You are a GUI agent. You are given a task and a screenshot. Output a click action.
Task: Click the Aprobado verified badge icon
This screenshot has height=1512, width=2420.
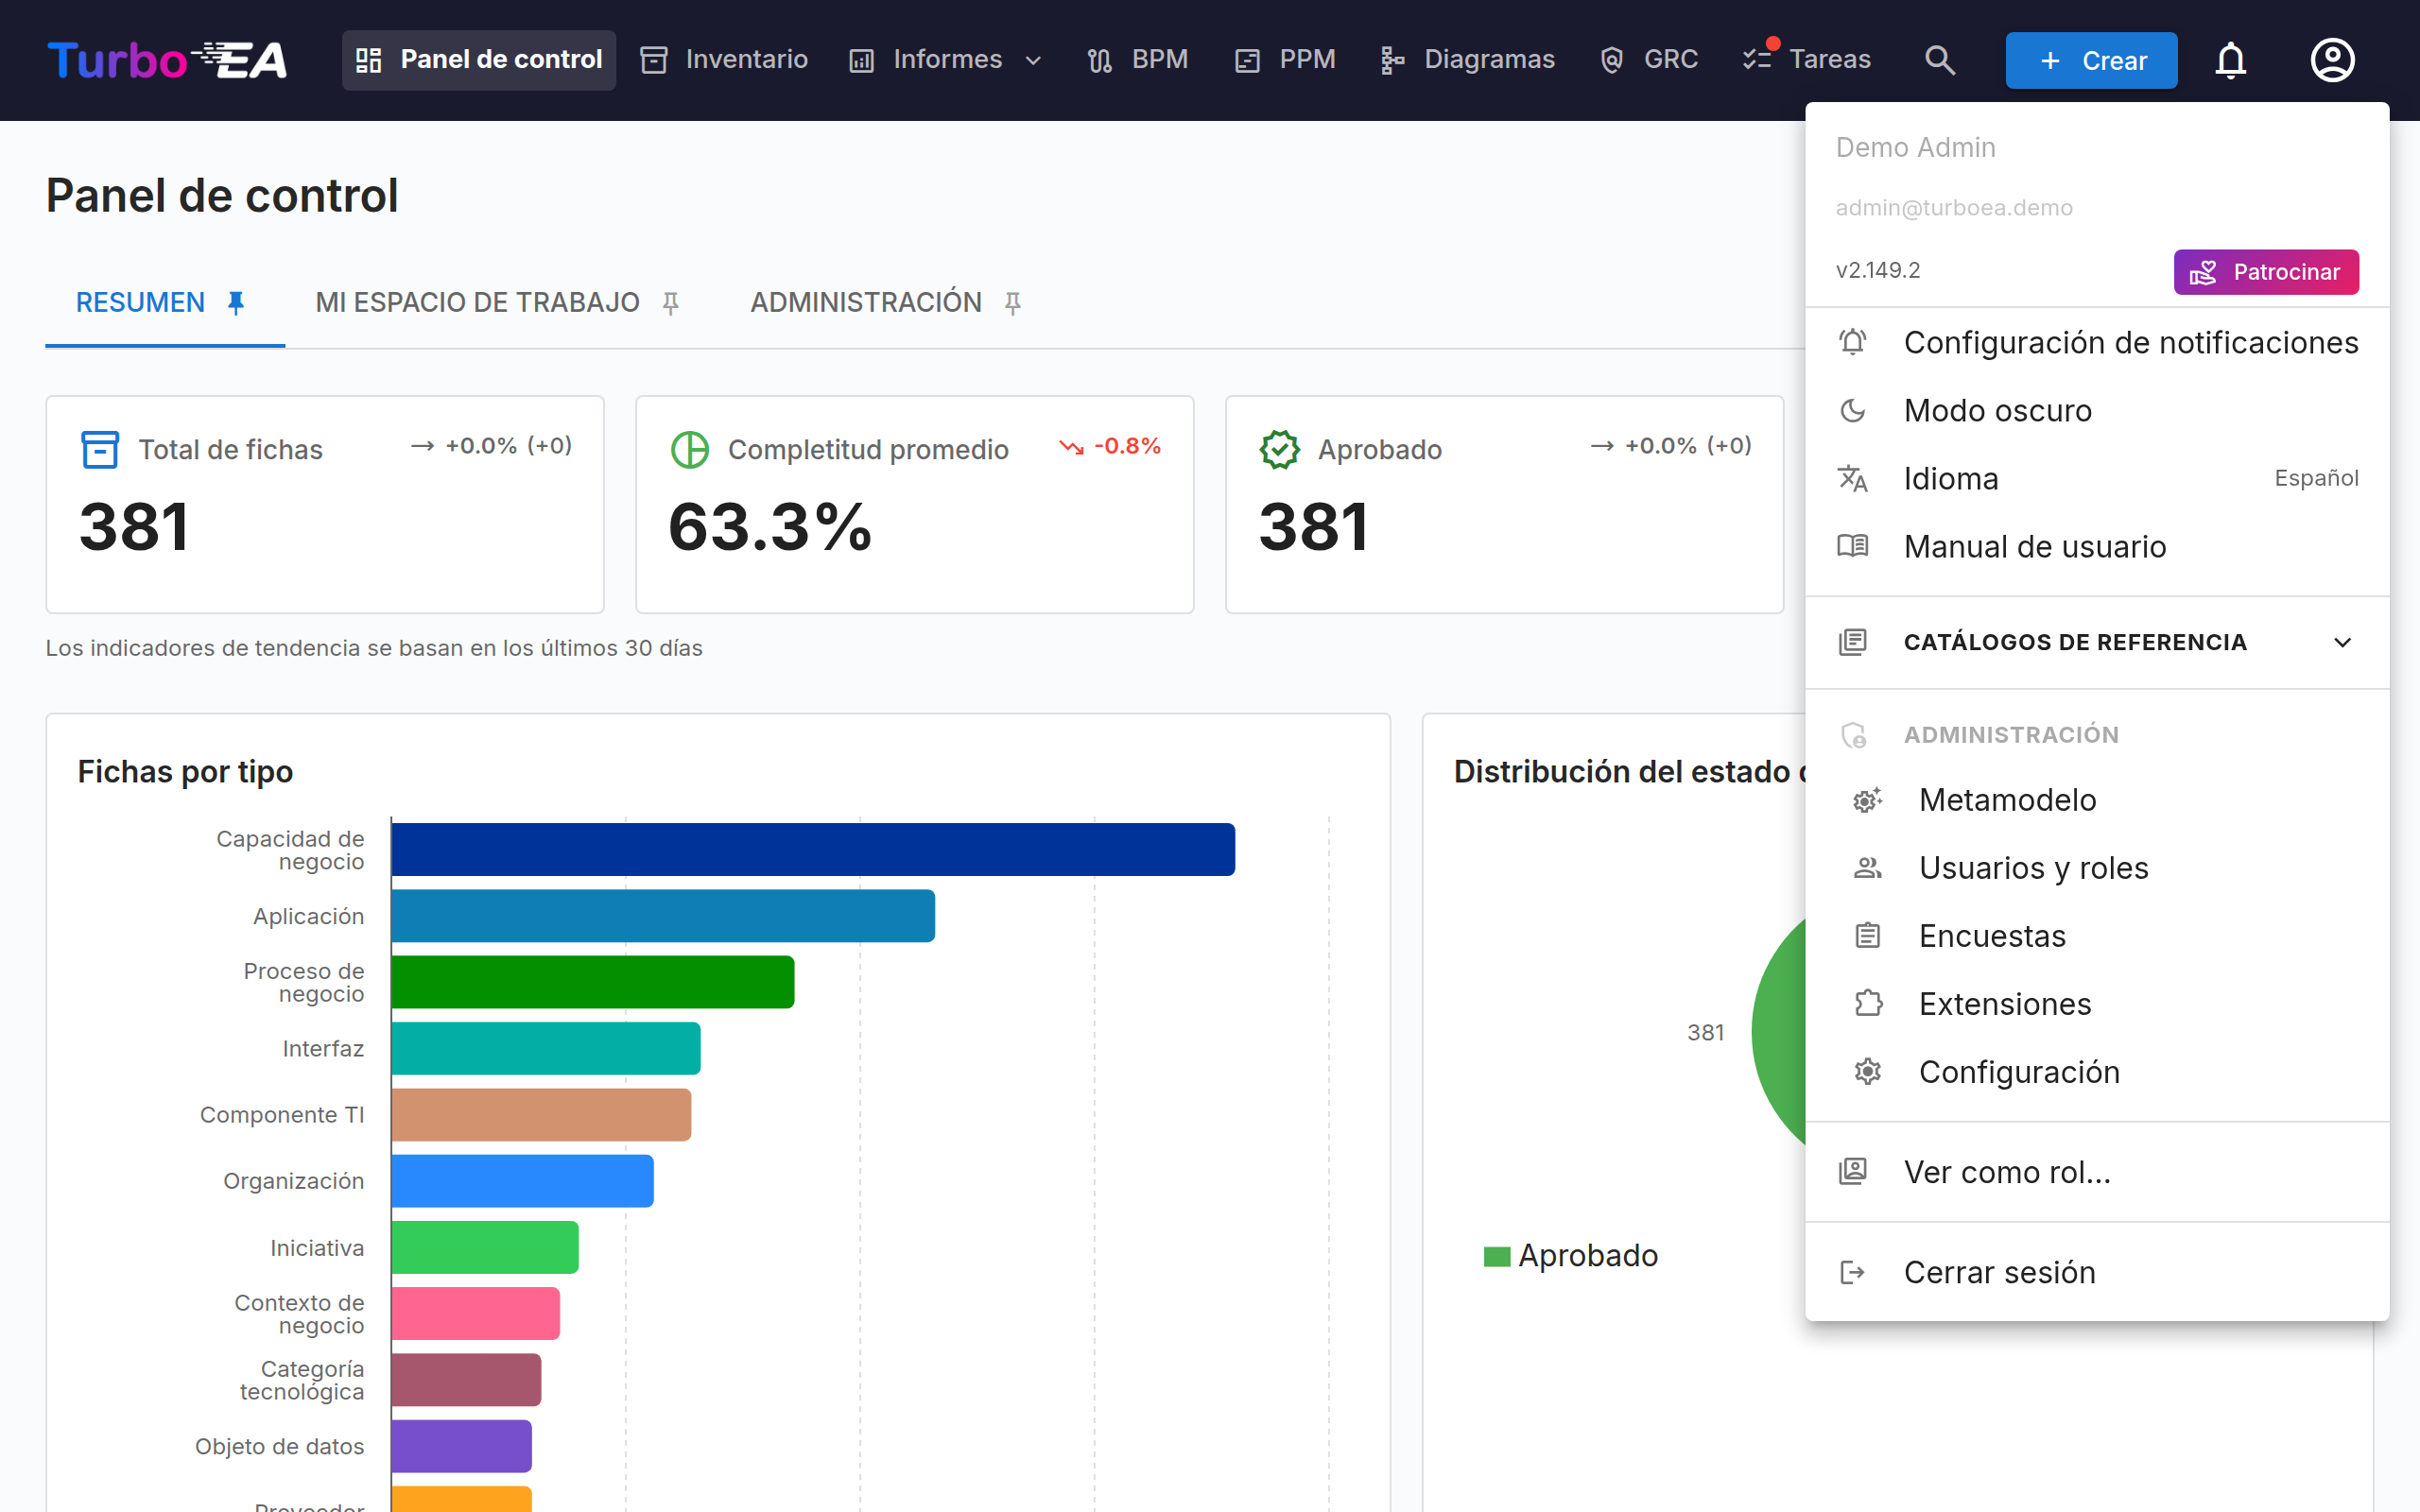click(1280, 450)
